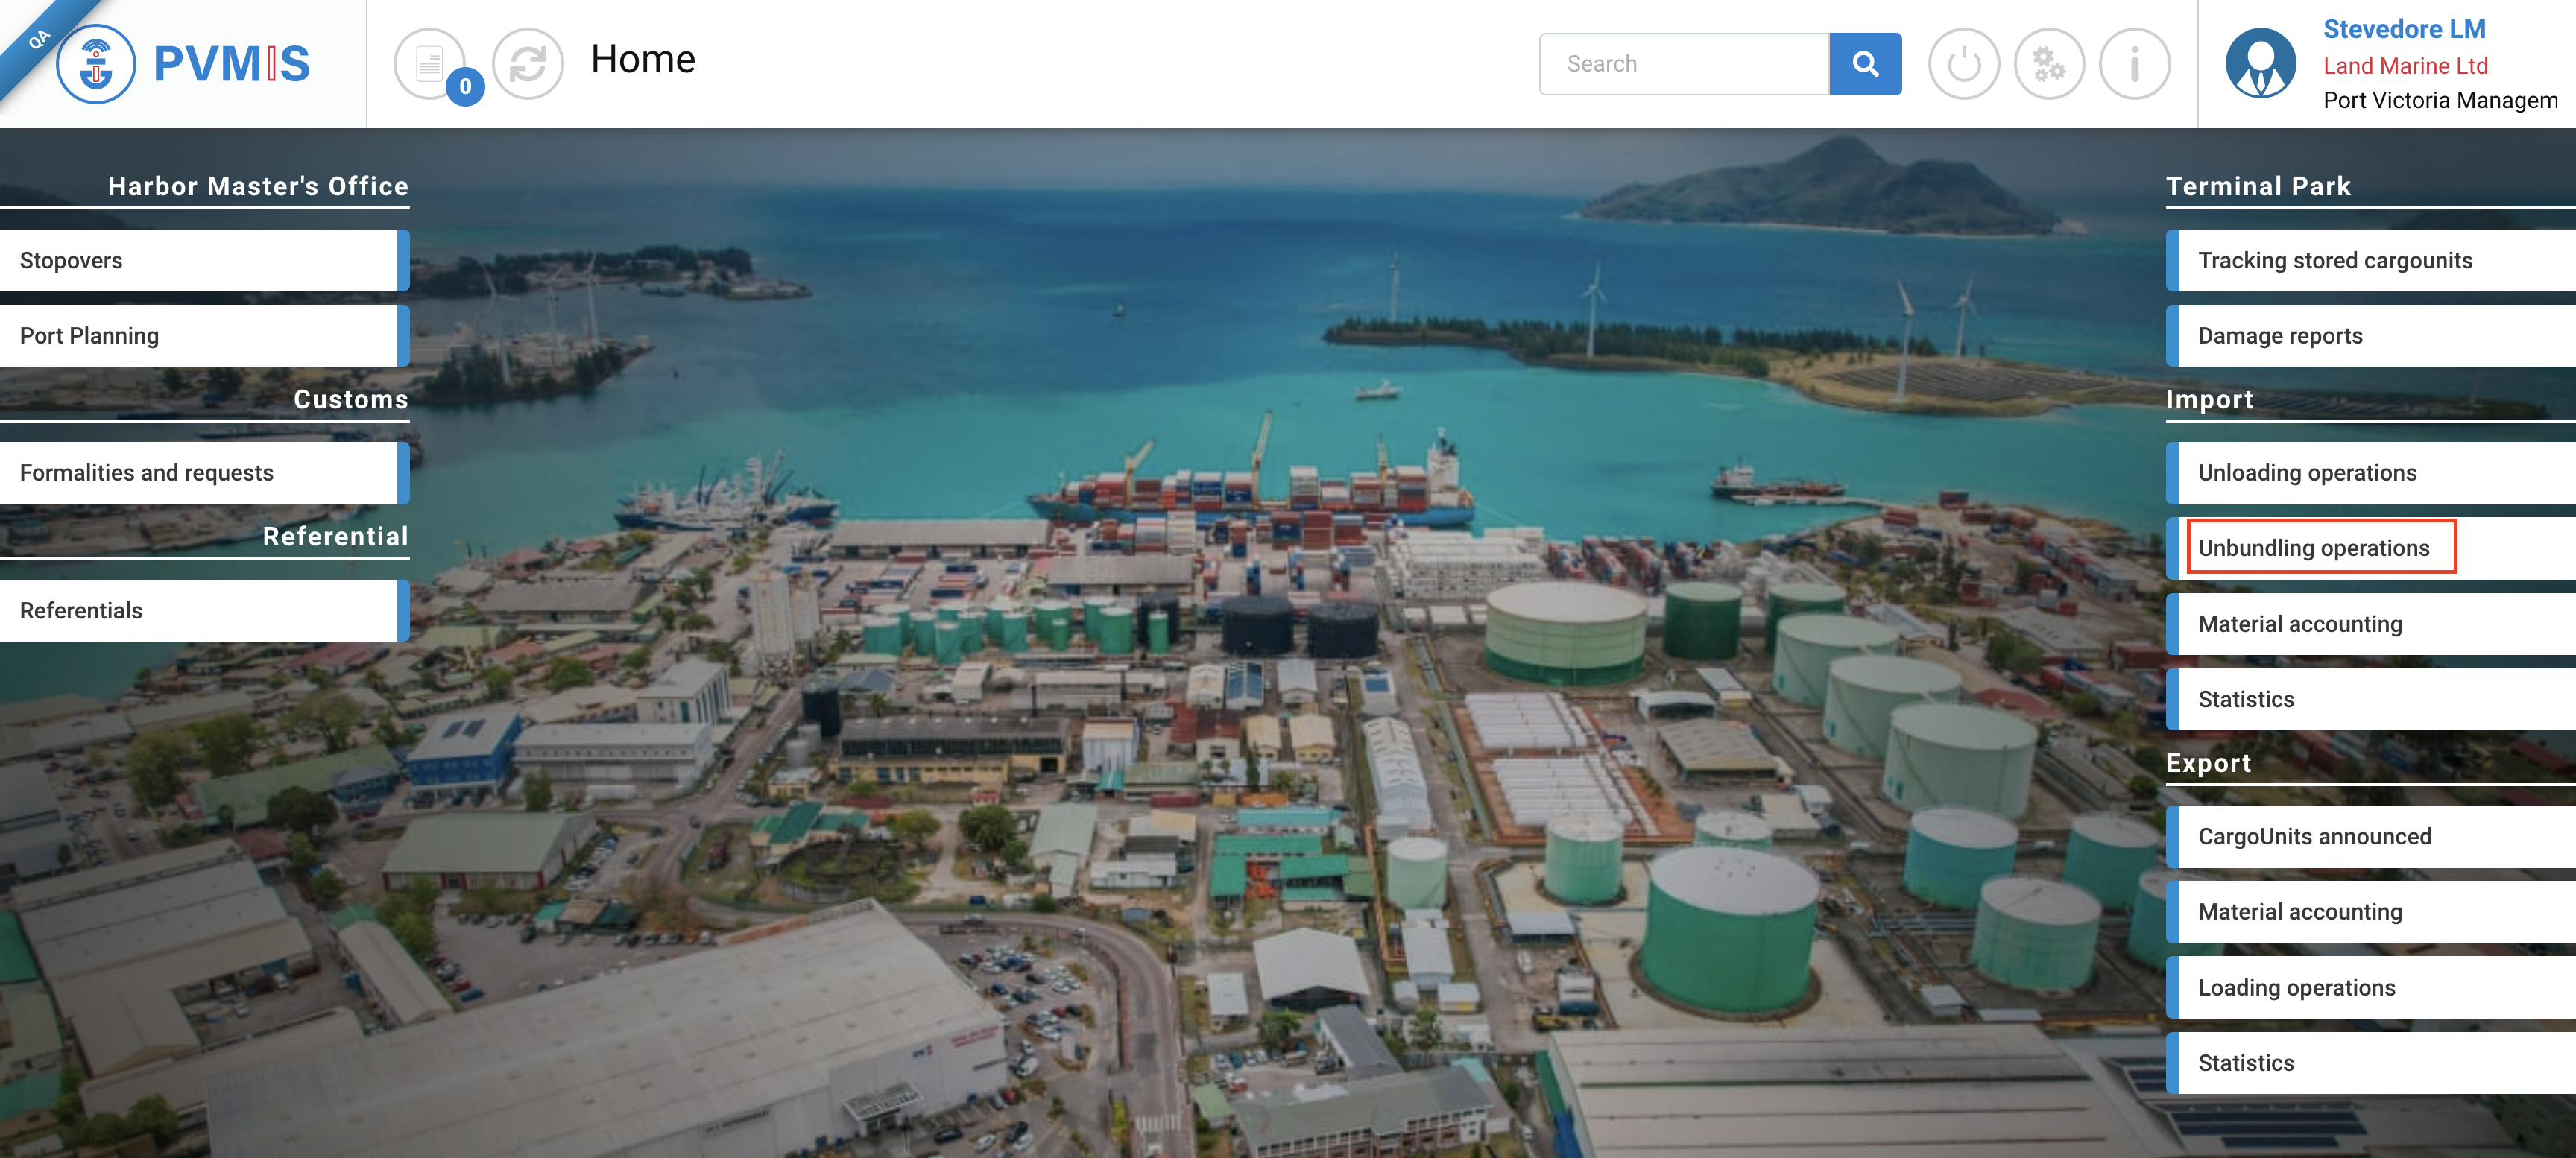Open the settings gears icon
Image resolution: width=2576 pixels, height=1158 pixels.
point(2048,64)
